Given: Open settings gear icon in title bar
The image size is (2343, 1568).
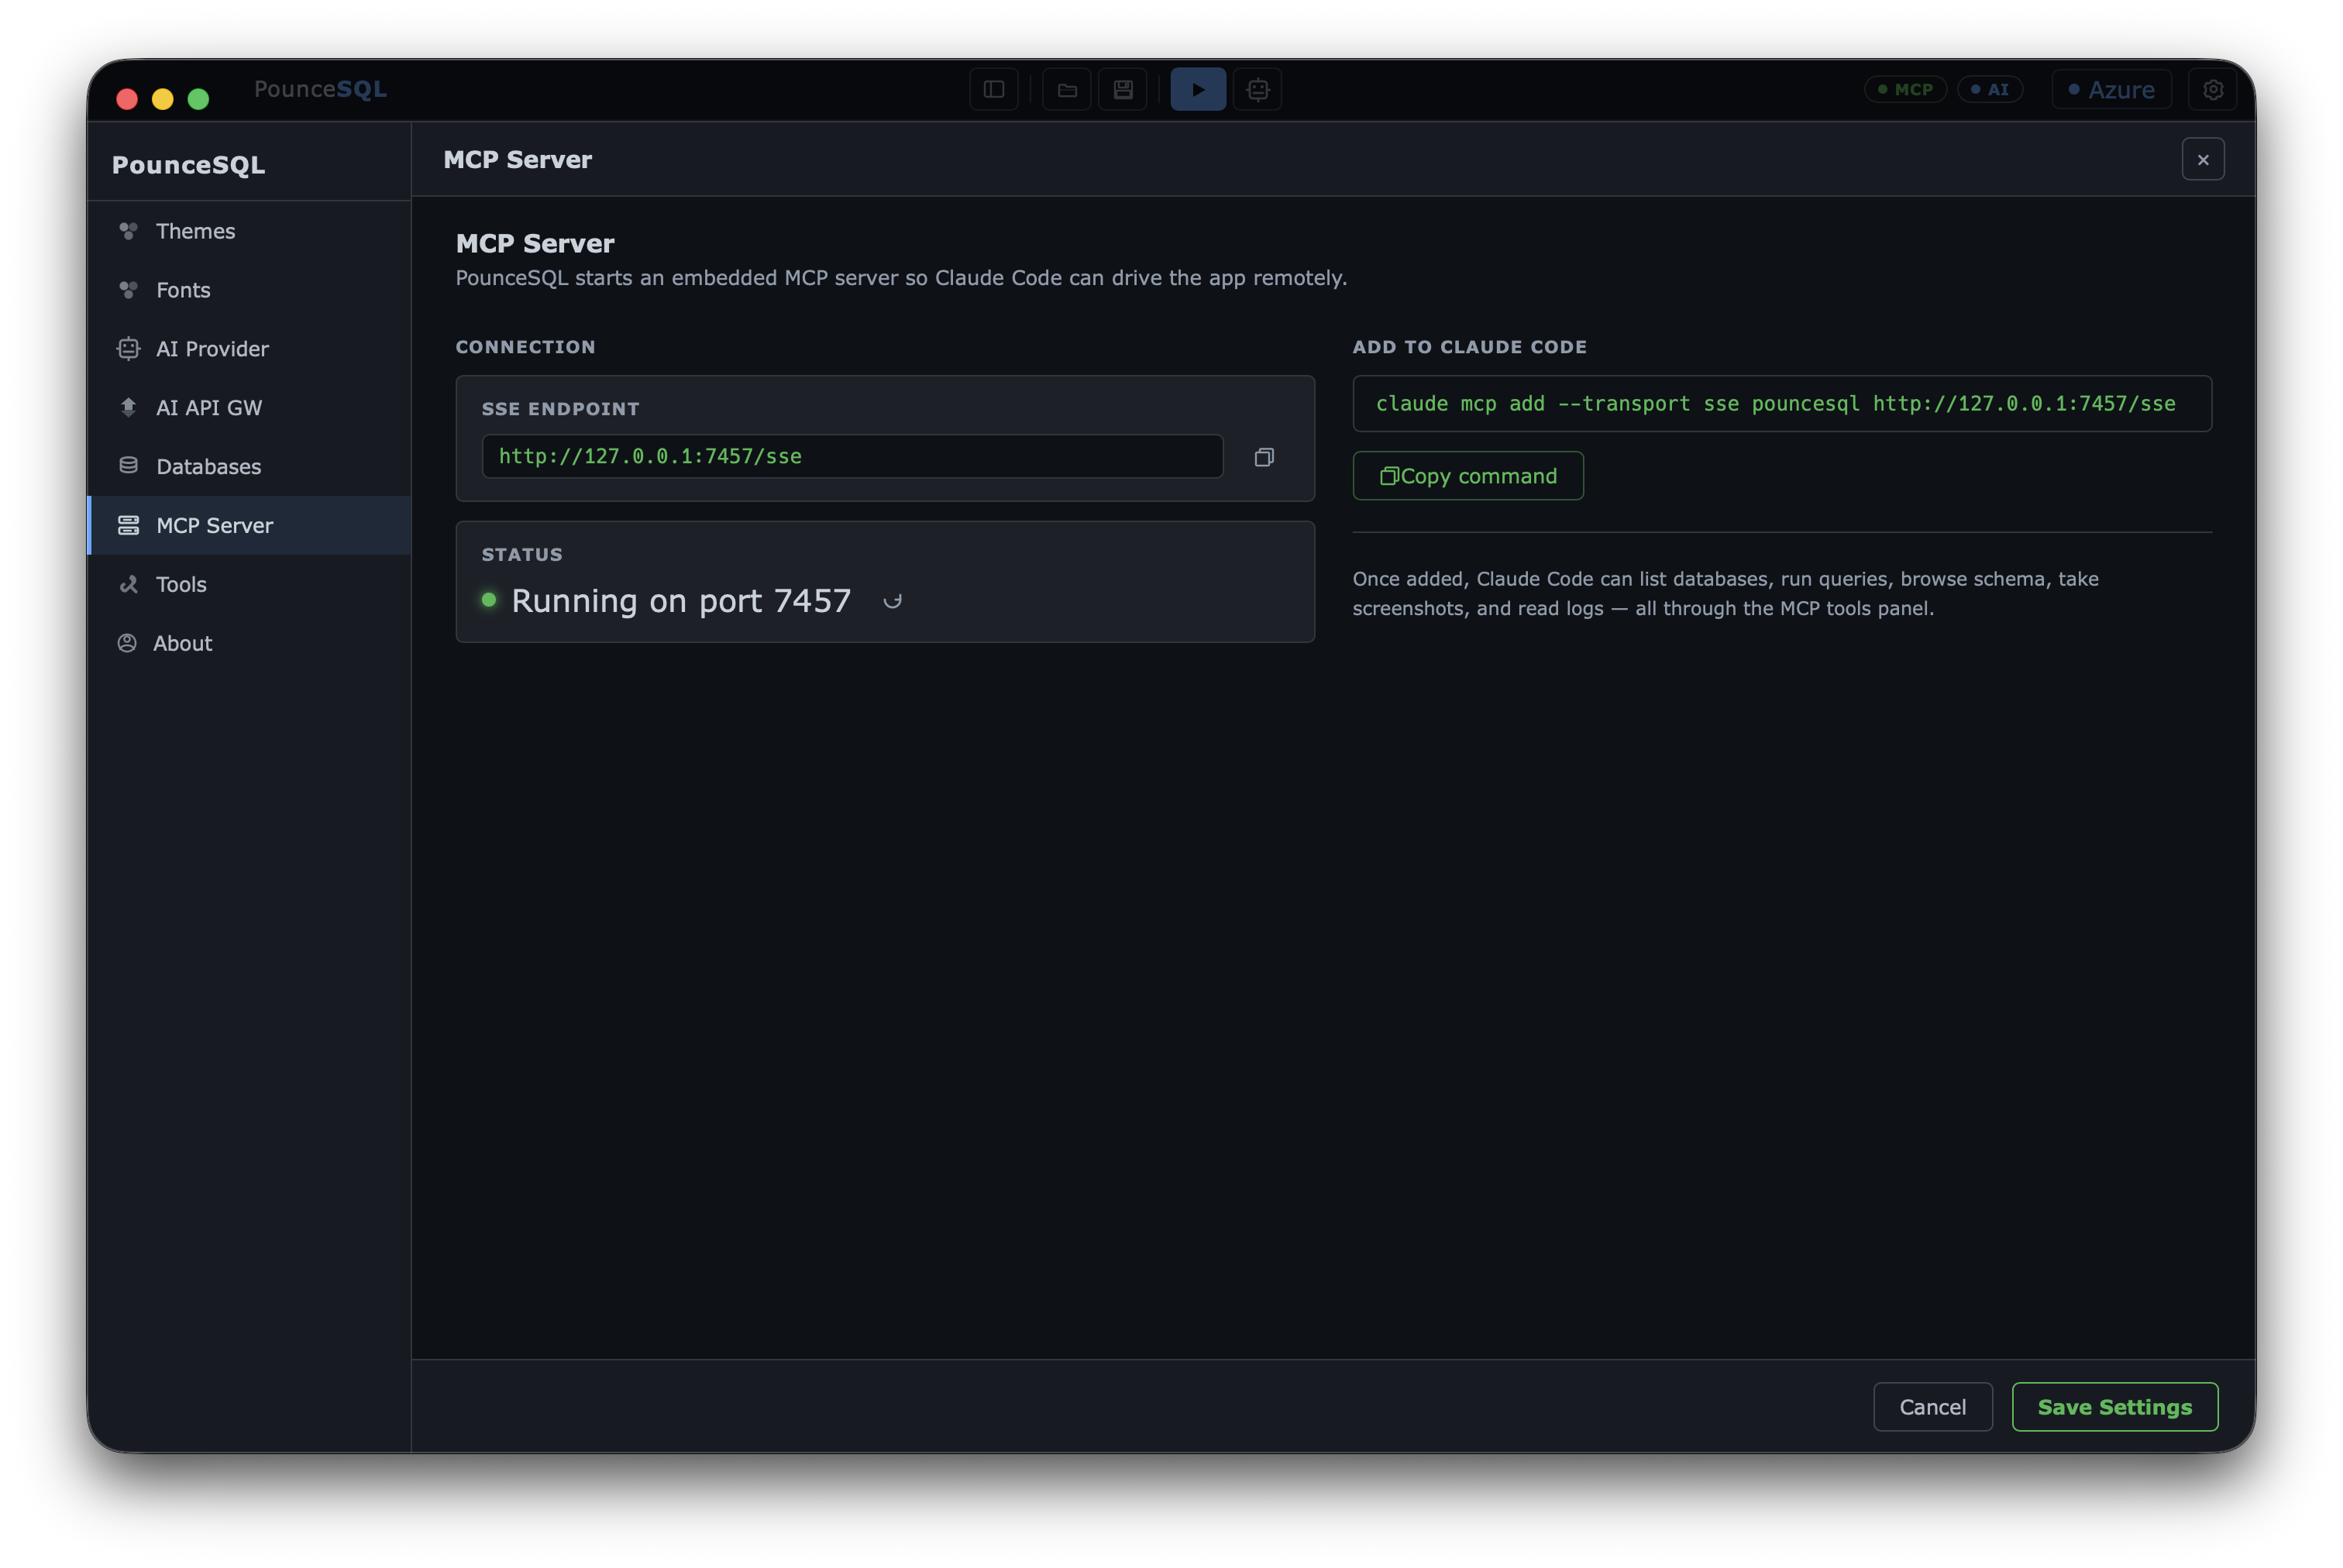Looking at the screenshot, I should (x=2212, y=90).
